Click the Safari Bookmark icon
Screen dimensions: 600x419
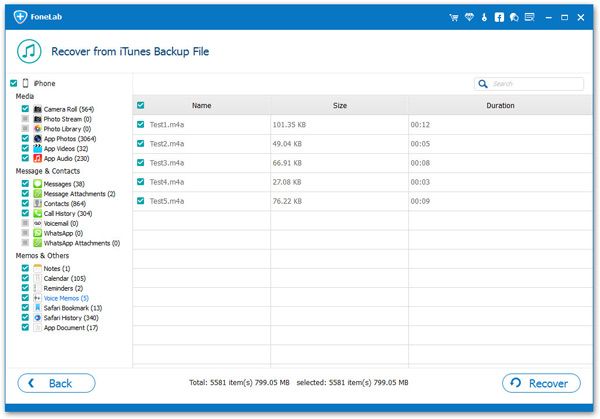(x=38, y=308)
